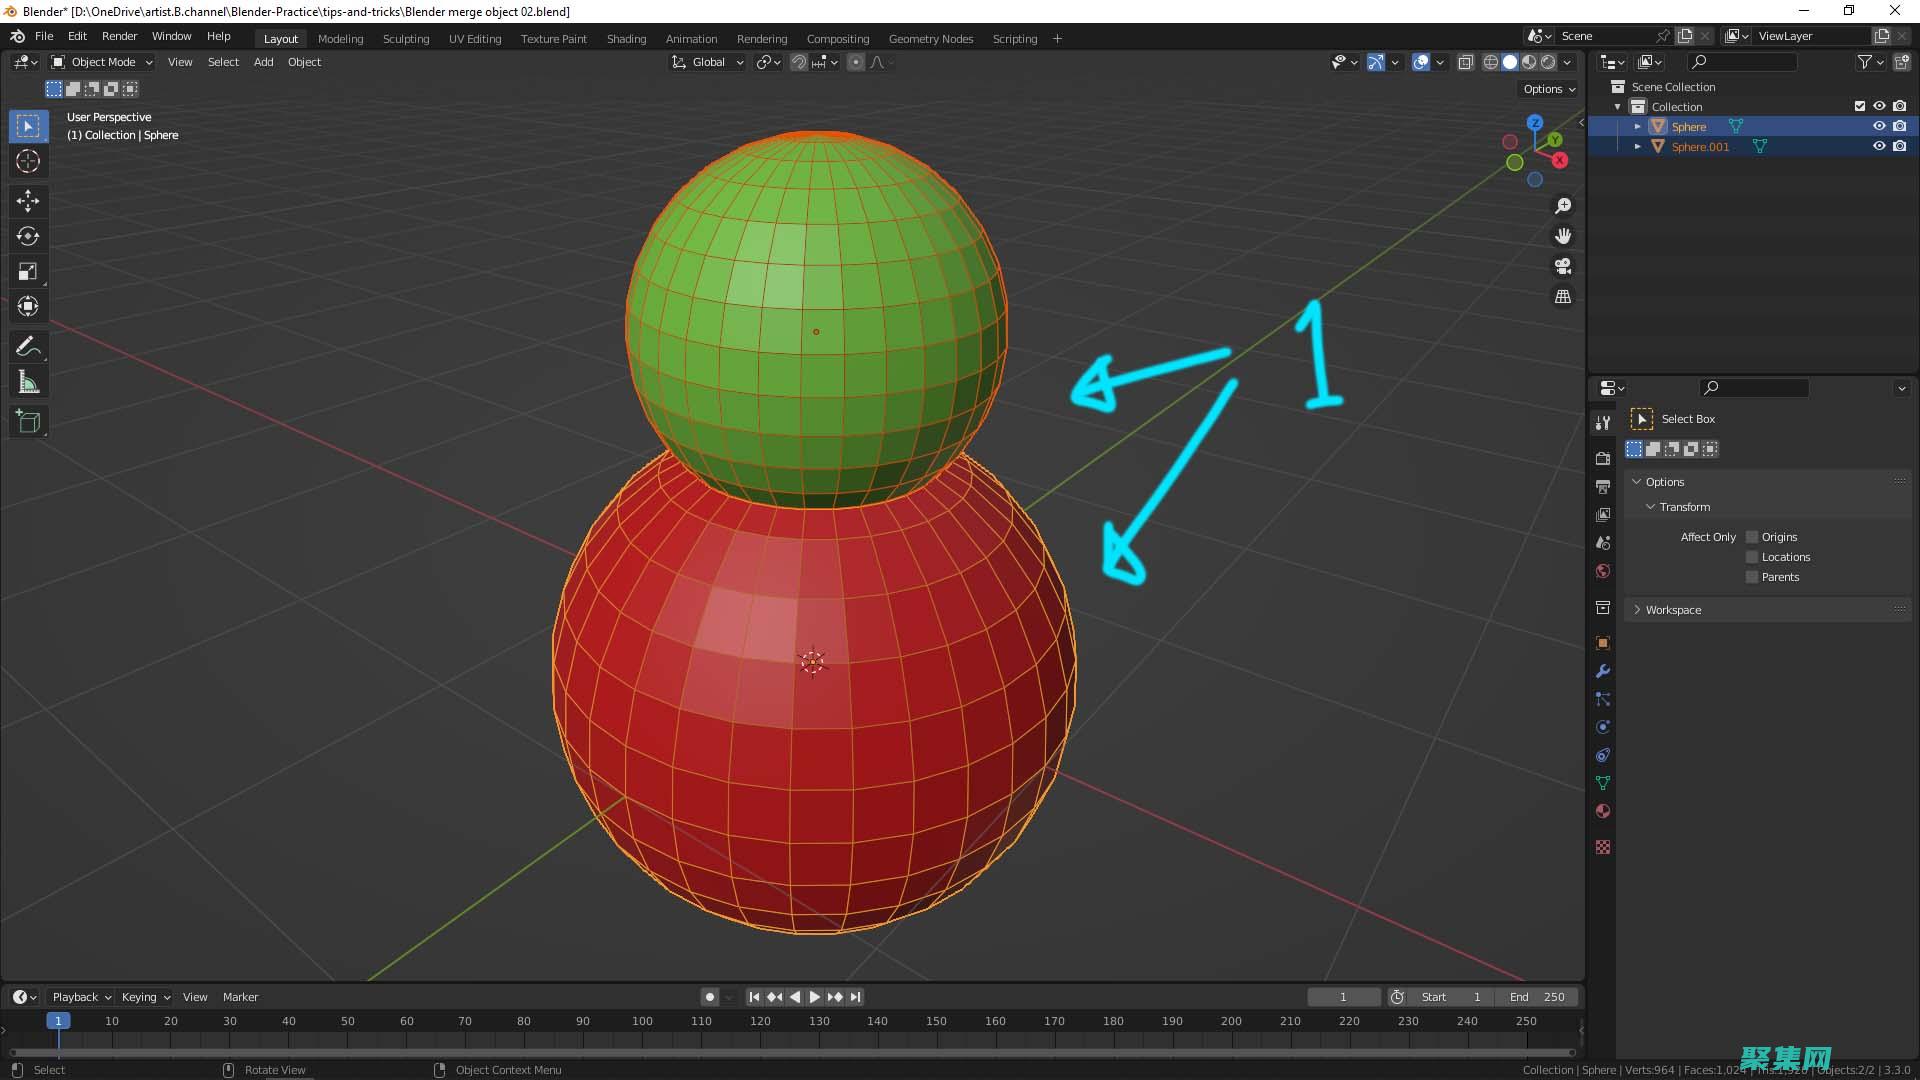Select the Move tool in toolbar
Screen dimensions: 1920x1080
[x=28, y=201]
